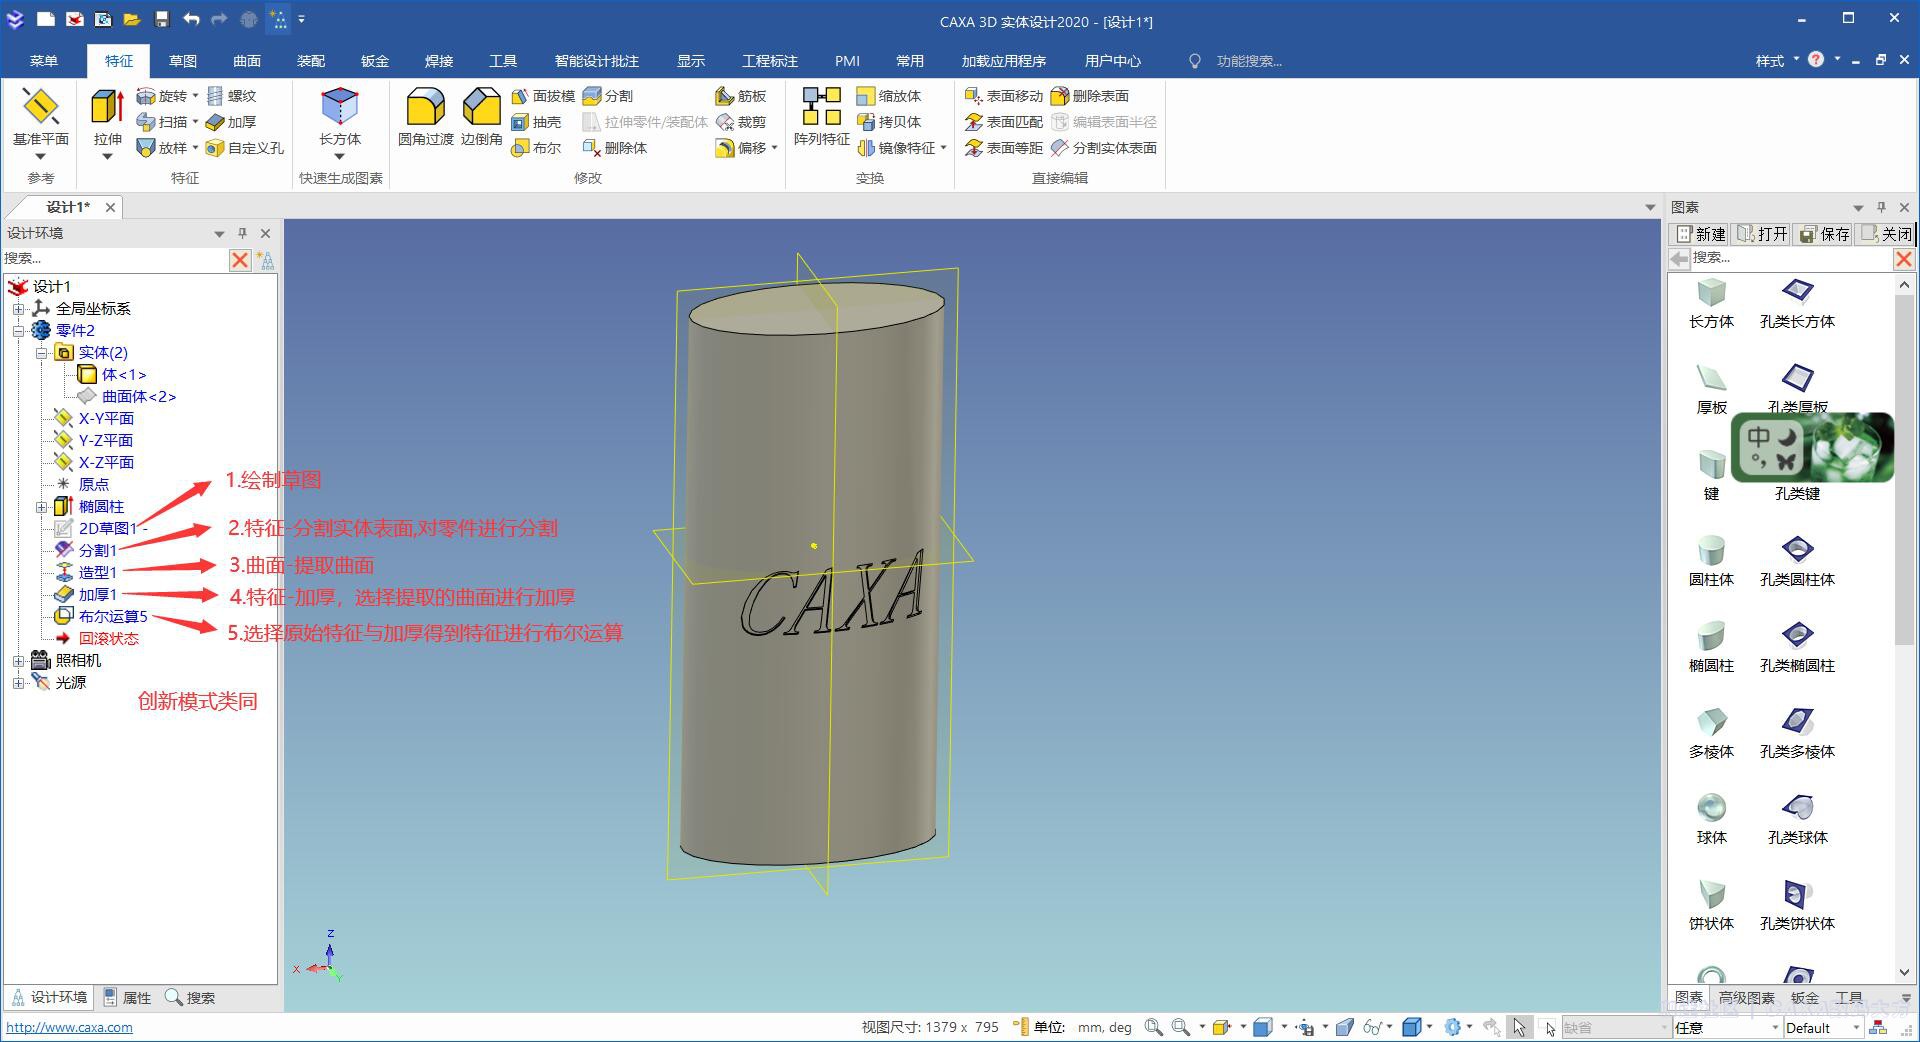The width and height of the screenshot is (1920, 1042).
Task: Open the 任意 selection filter combo box
Action: [x=1727, y=1028]
